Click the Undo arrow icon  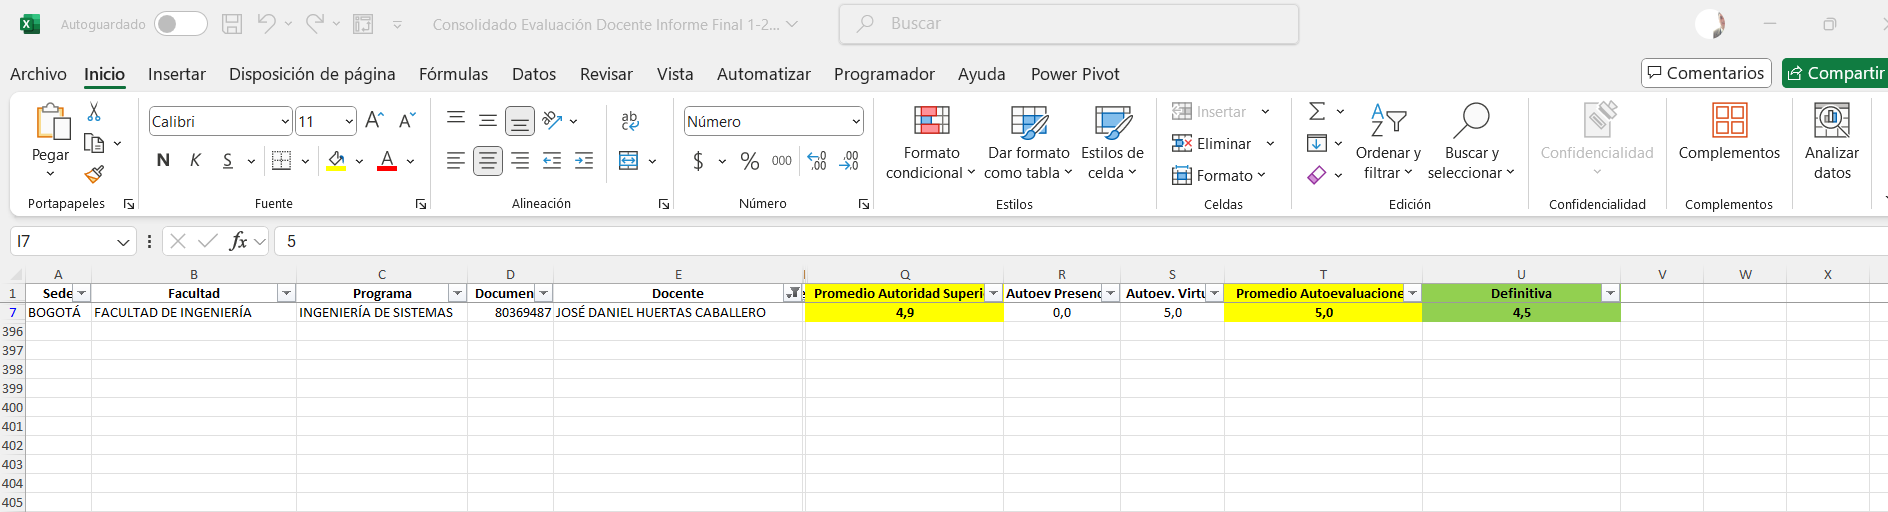(266, 24)
